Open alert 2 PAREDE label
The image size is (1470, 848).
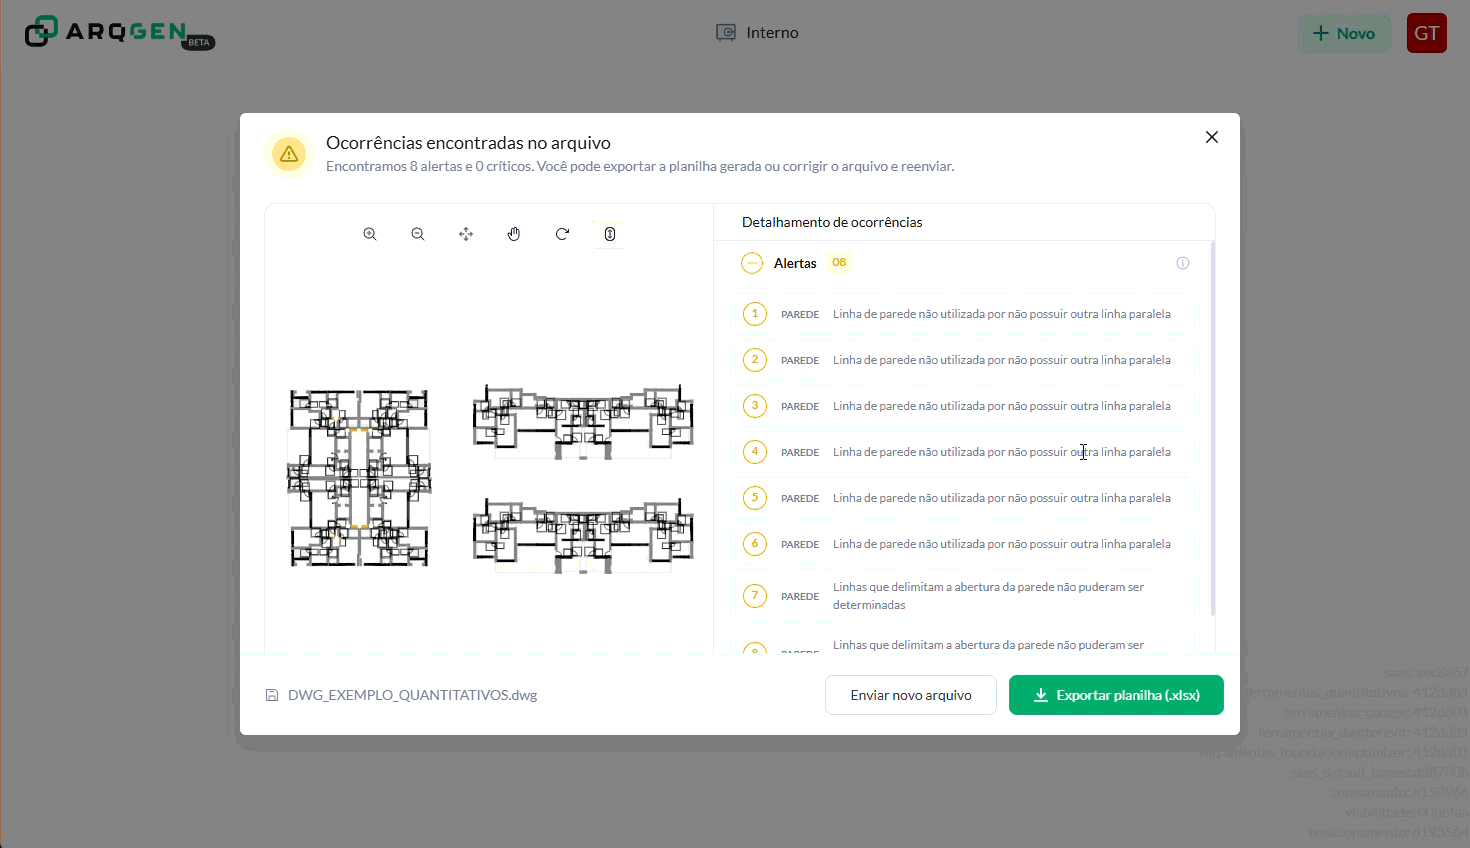[x=800, y=360]
